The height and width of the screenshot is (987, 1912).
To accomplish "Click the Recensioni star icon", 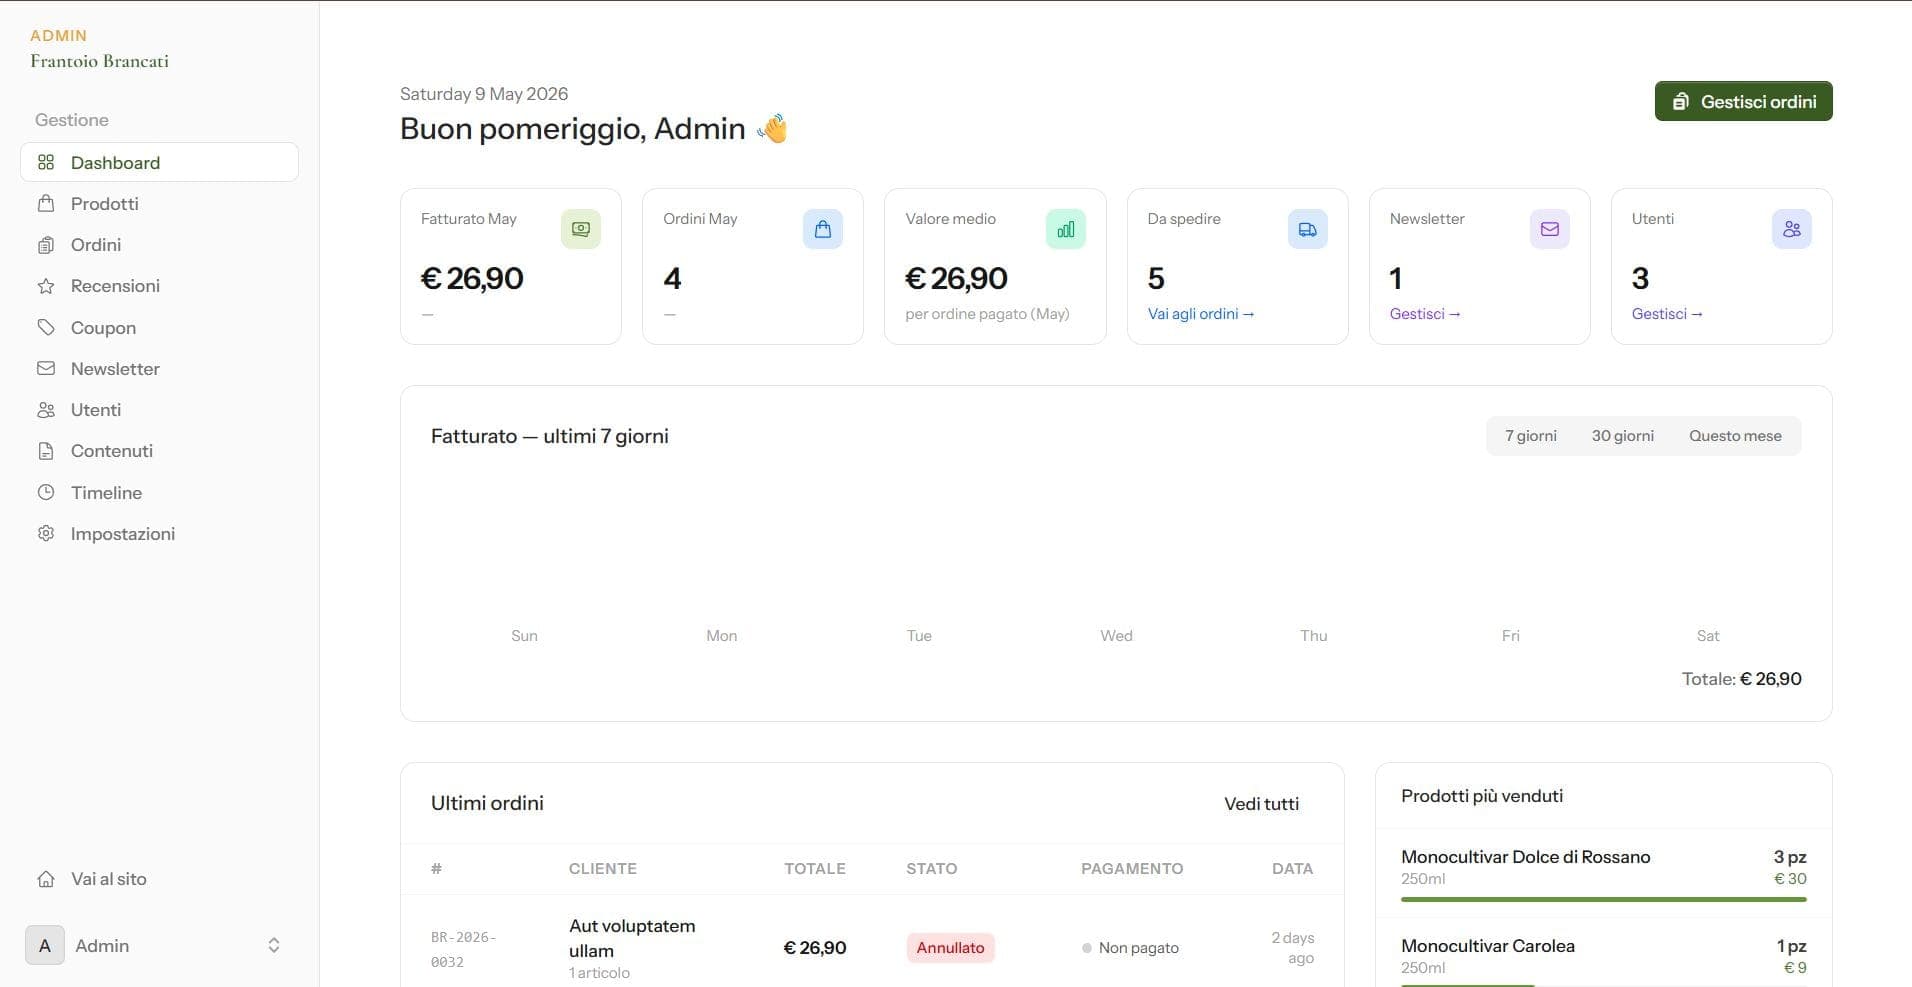I will [x=46, y=286].
